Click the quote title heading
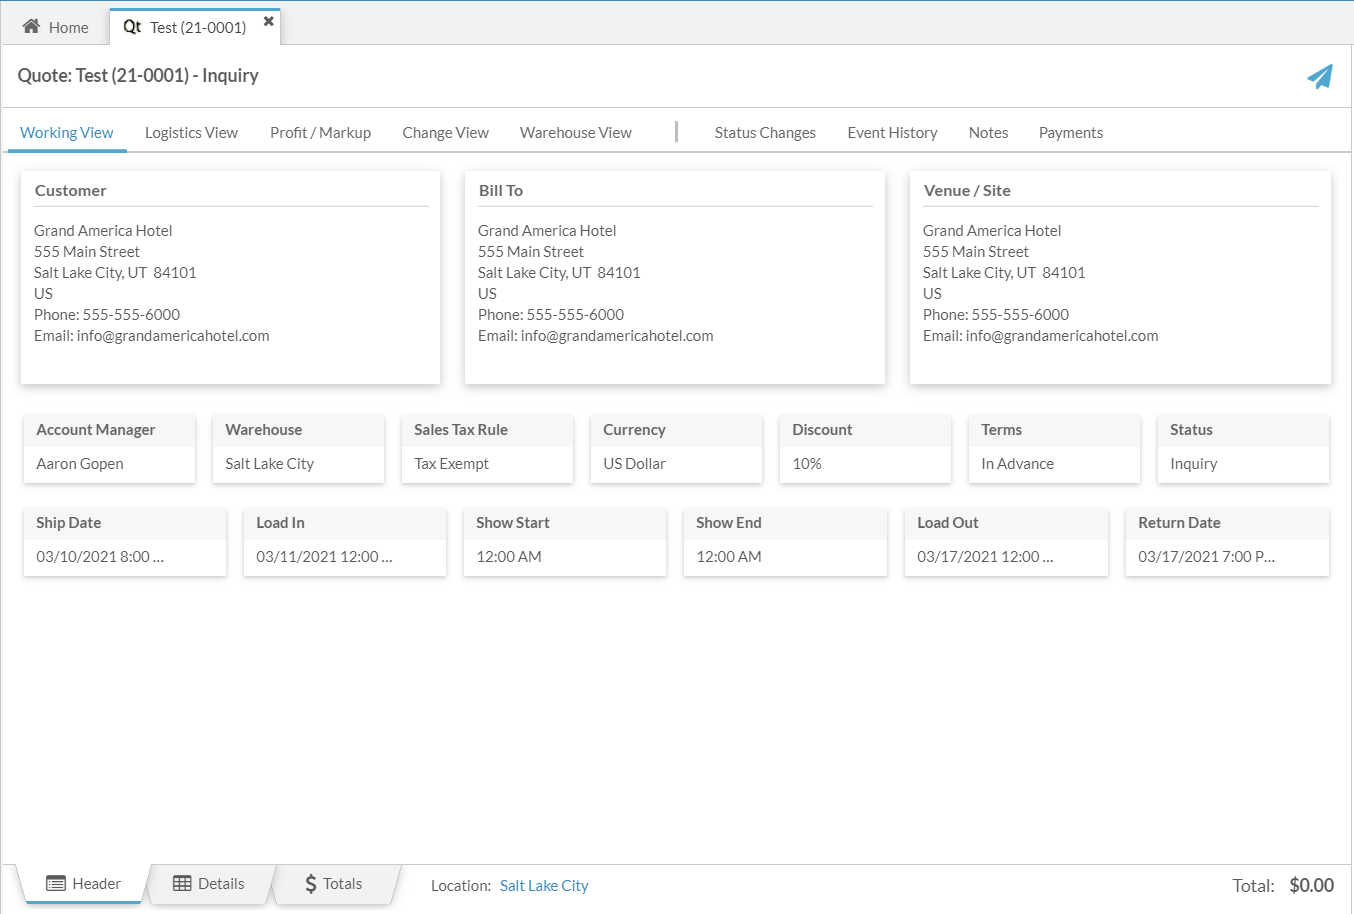Screen dimensions: 1354x914 (138, 76)
